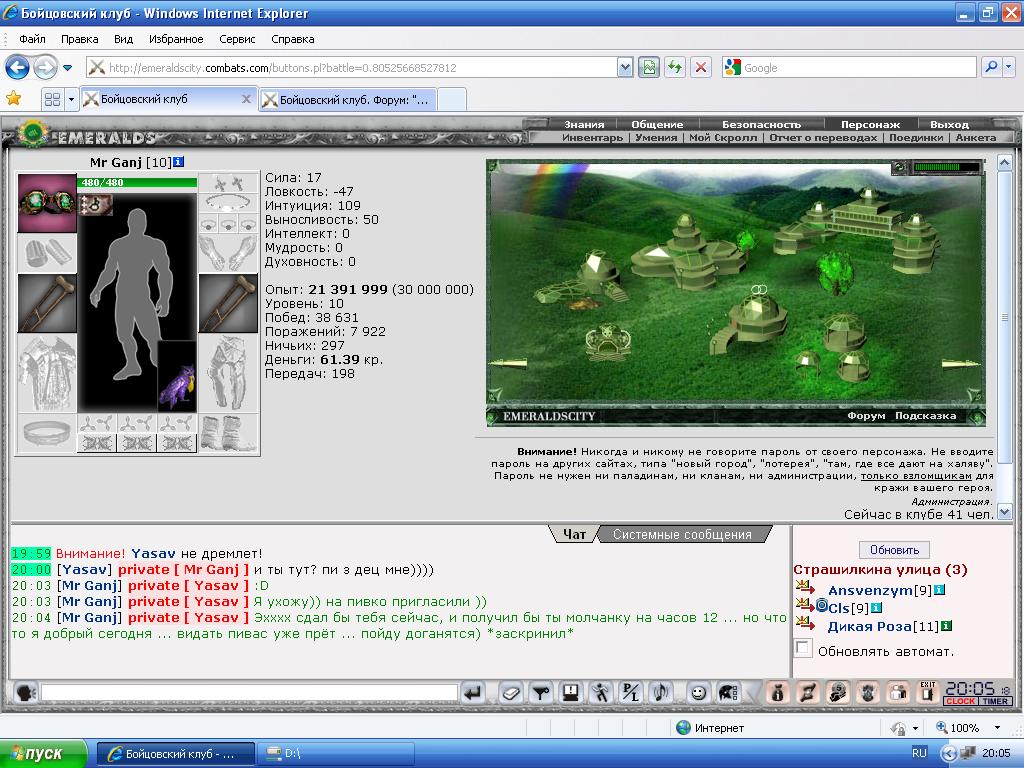Open Подсказка link below the map
This screenshot has height=768, width=1024.
coord(925,415)
